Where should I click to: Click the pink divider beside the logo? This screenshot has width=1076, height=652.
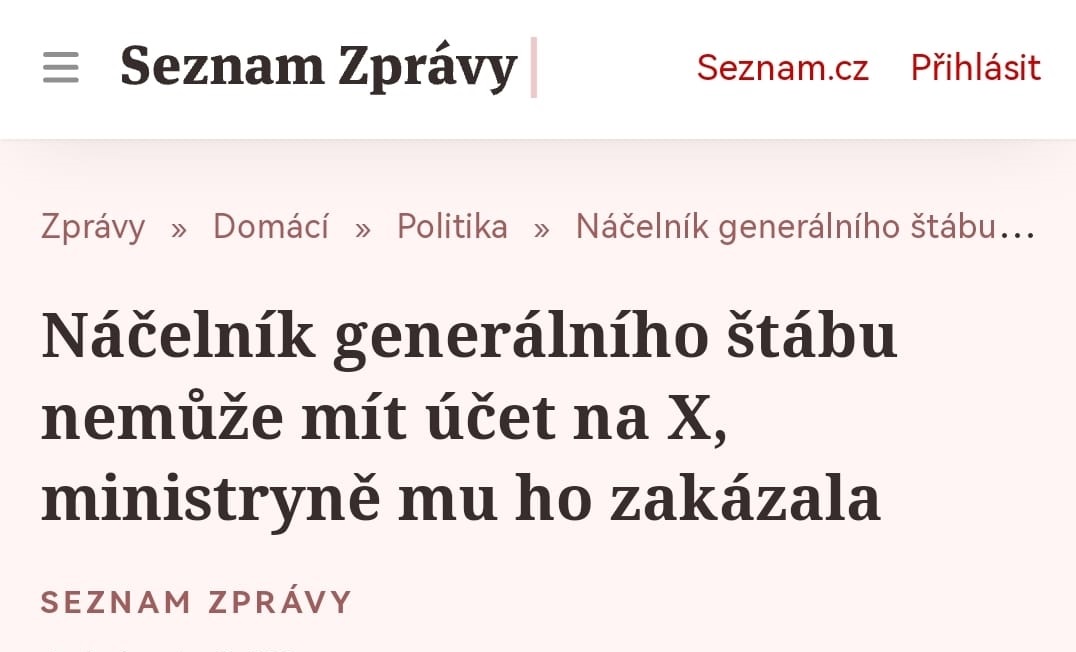pyautogui.click(x=534, y=67)
